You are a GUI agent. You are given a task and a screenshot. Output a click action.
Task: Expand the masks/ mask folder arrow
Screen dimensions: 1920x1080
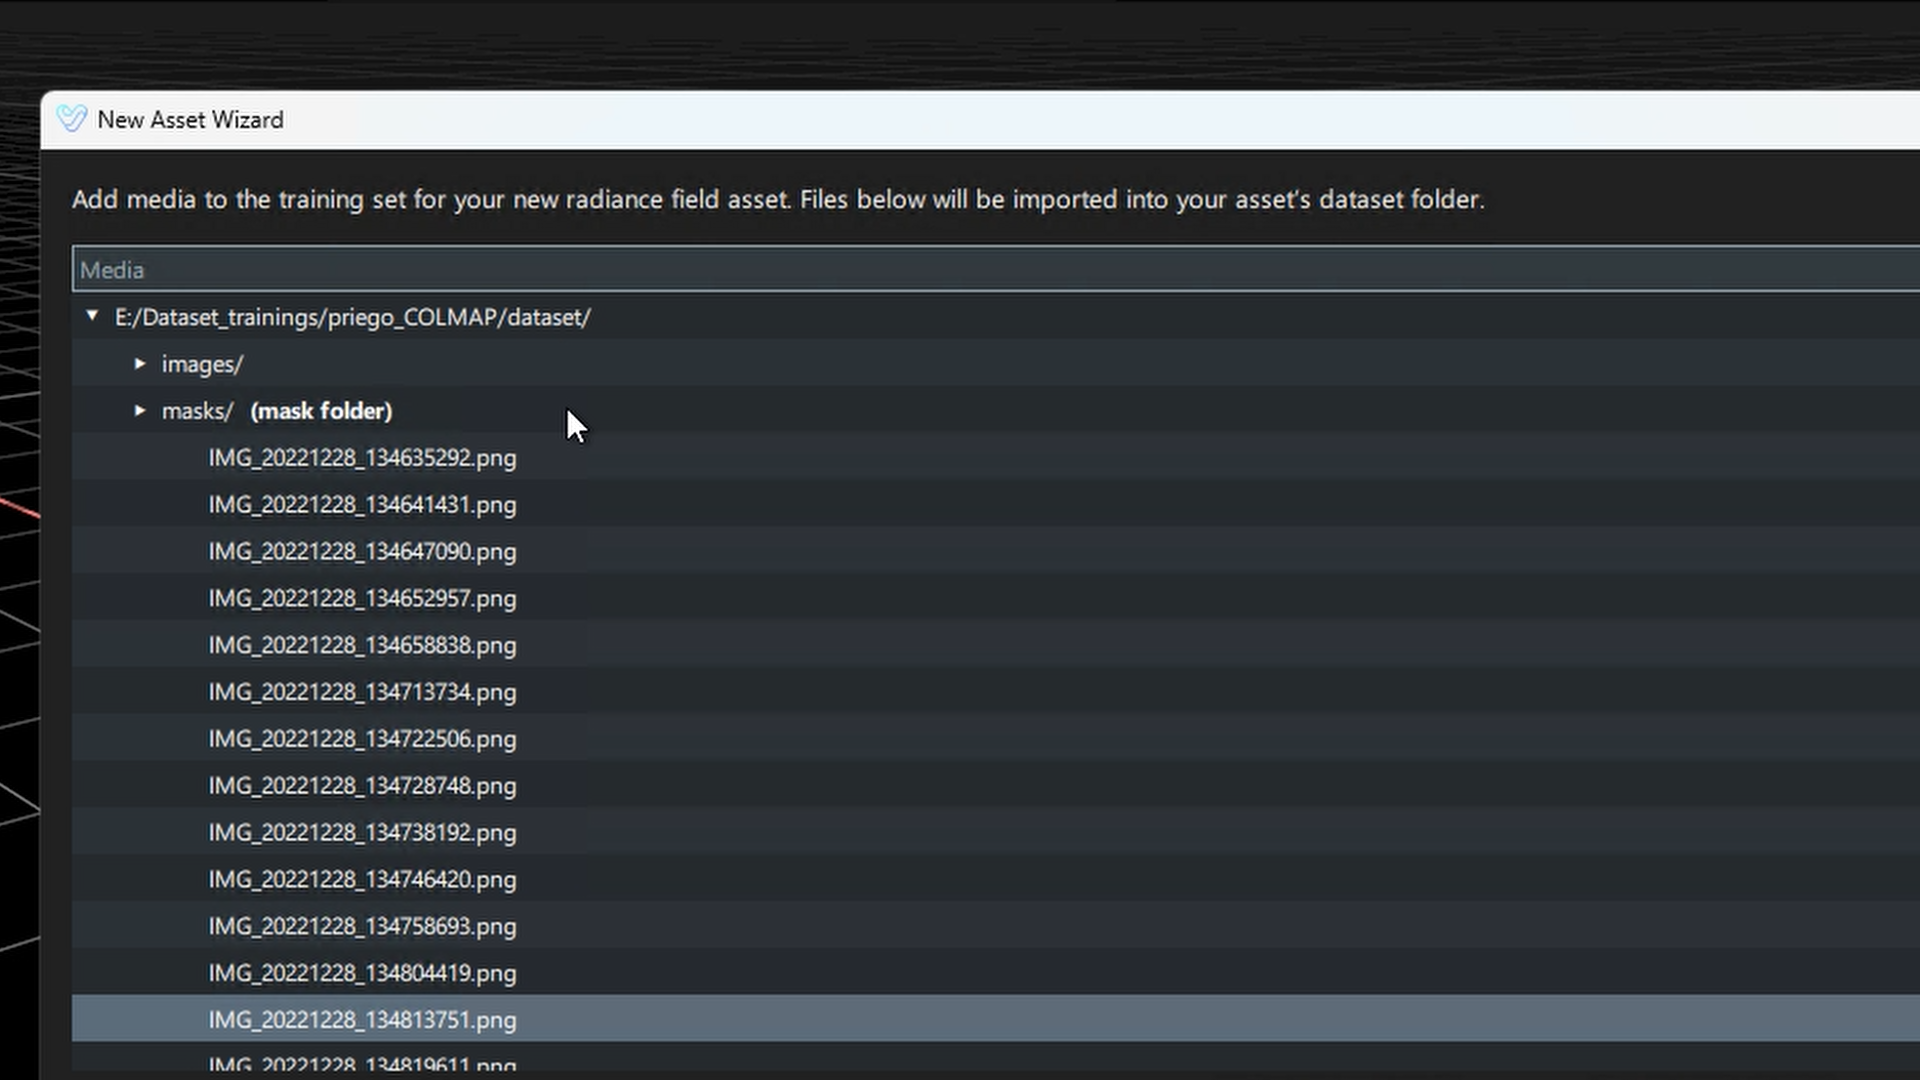pyautogui.click(x=140, y=411)
